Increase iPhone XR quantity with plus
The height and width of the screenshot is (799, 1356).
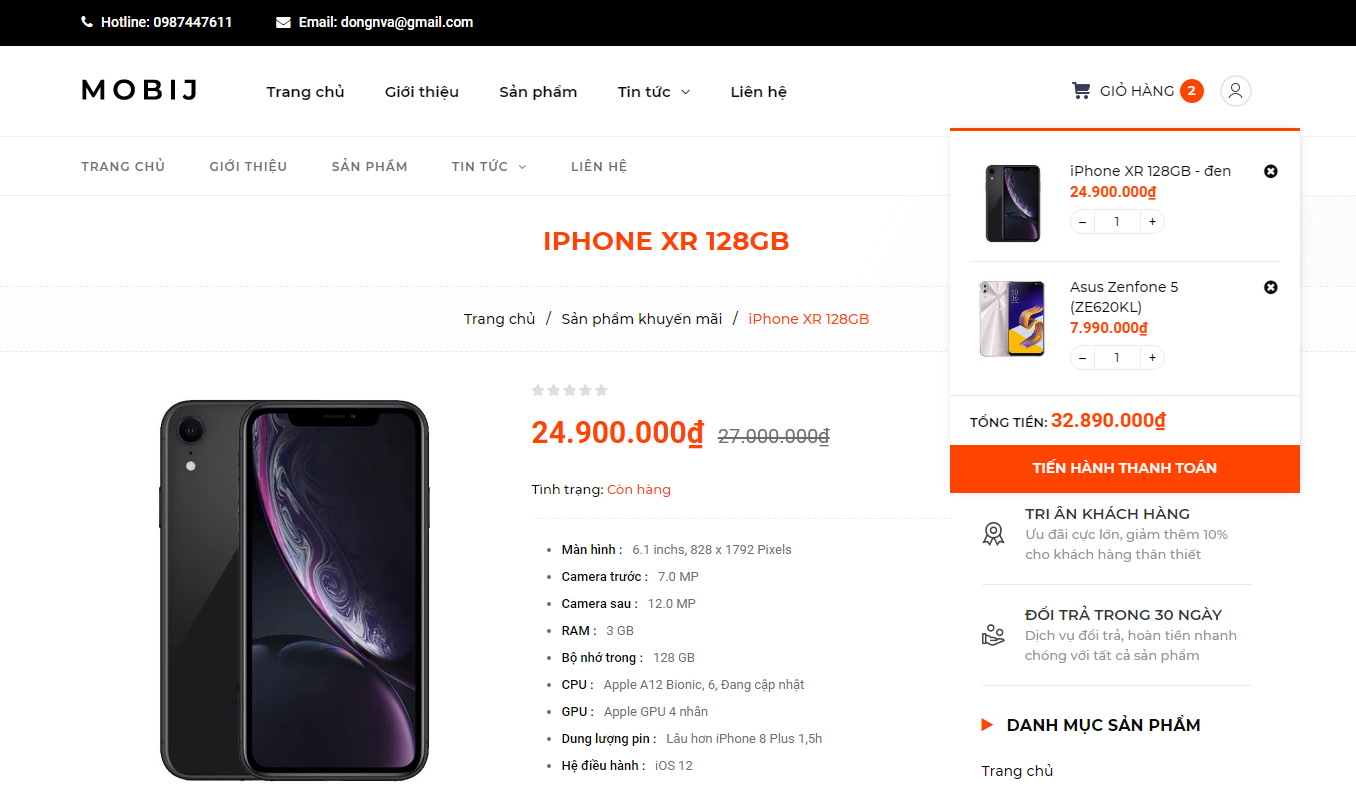1153,222
